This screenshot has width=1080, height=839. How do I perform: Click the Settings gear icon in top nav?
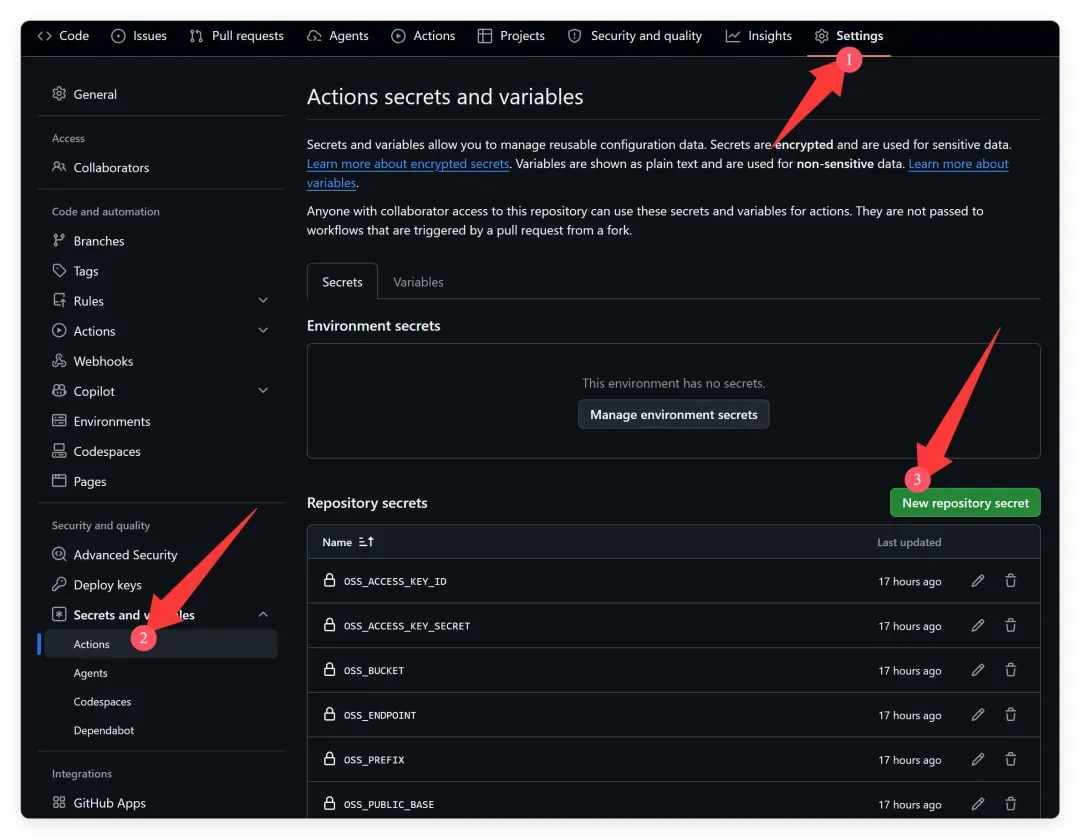tap(821, 36)
